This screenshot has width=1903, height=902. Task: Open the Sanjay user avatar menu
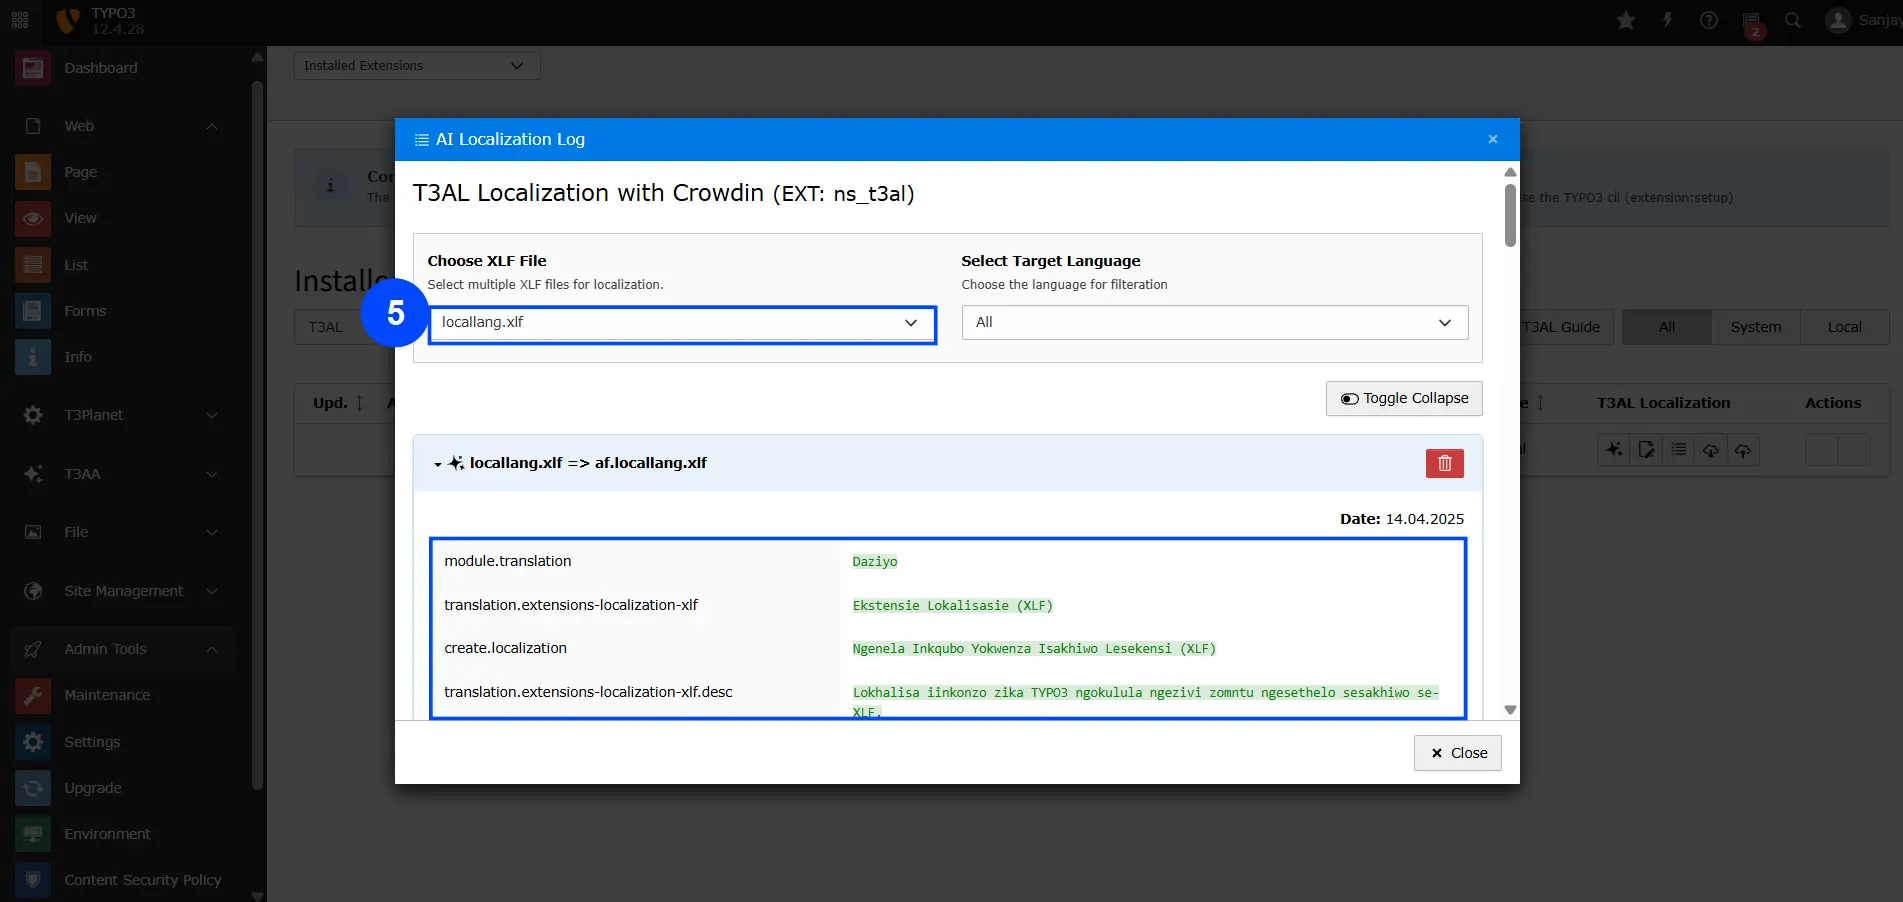[1862, 21]
